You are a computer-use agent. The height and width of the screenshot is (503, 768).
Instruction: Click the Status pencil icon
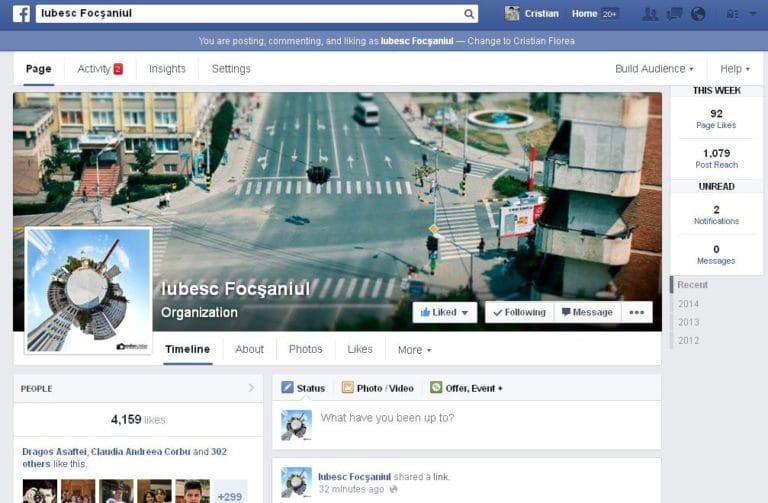click(x=288, y=387)
